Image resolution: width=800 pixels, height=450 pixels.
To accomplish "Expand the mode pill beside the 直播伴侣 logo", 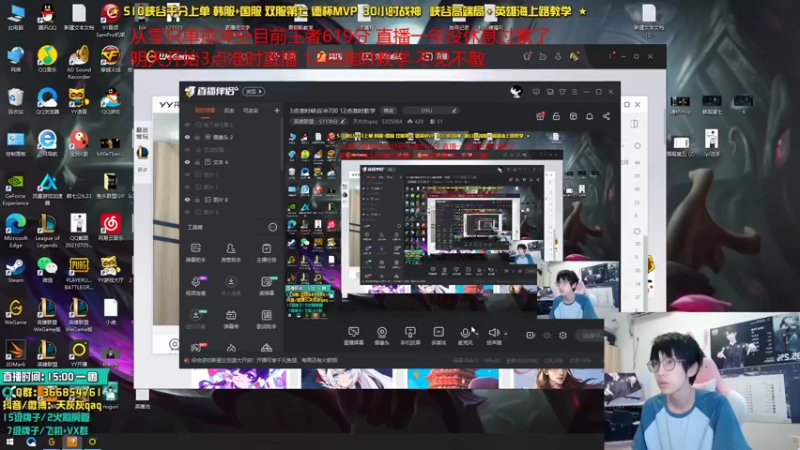I will (x=254, y=92).
